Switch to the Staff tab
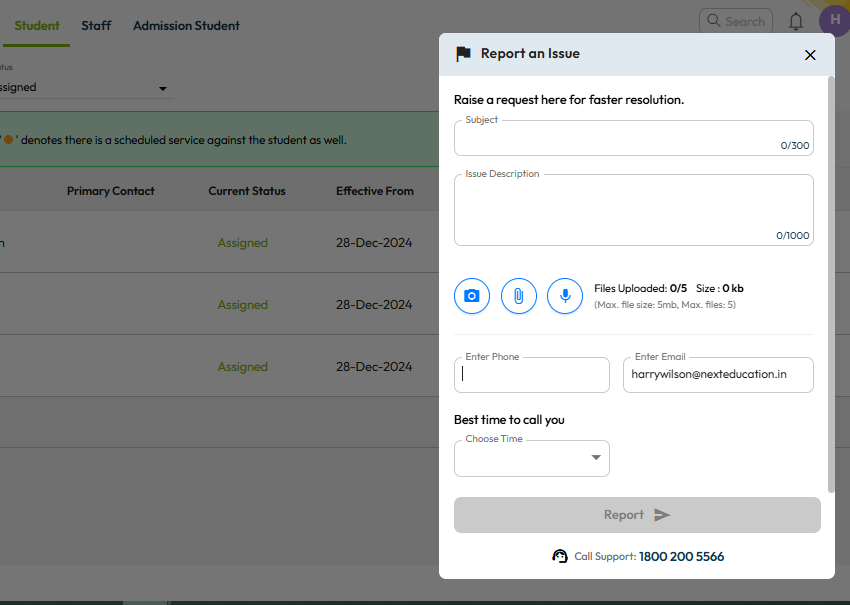This screenshot has height=605, width=850. 96,25
